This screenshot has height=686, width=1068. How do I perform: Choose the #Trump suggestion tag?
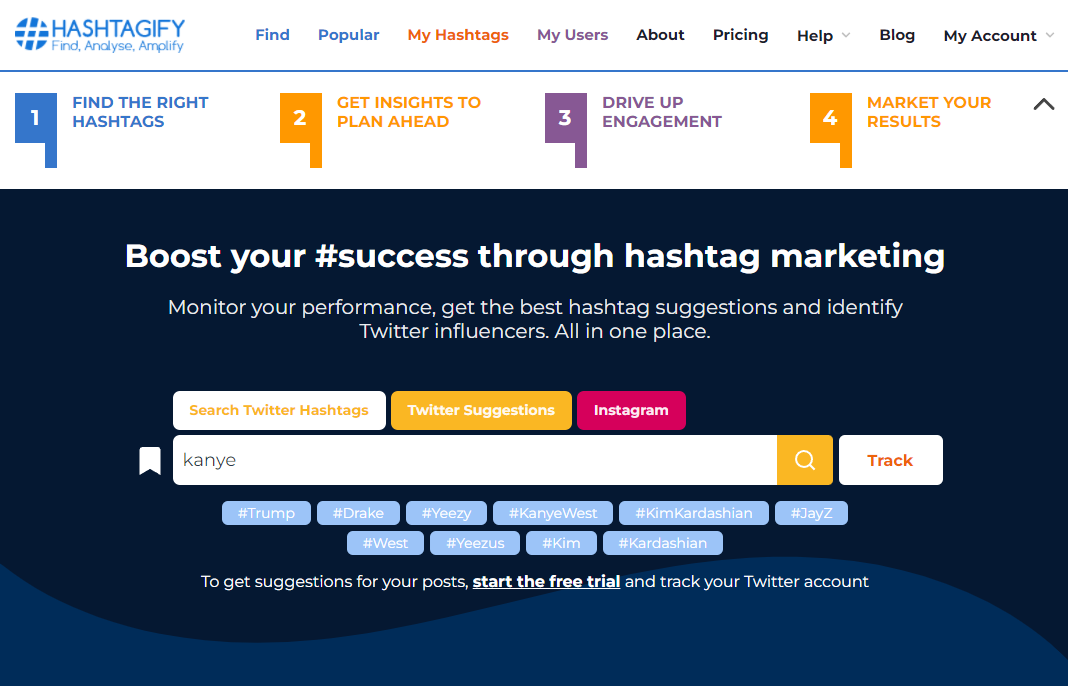coord(266,513)
